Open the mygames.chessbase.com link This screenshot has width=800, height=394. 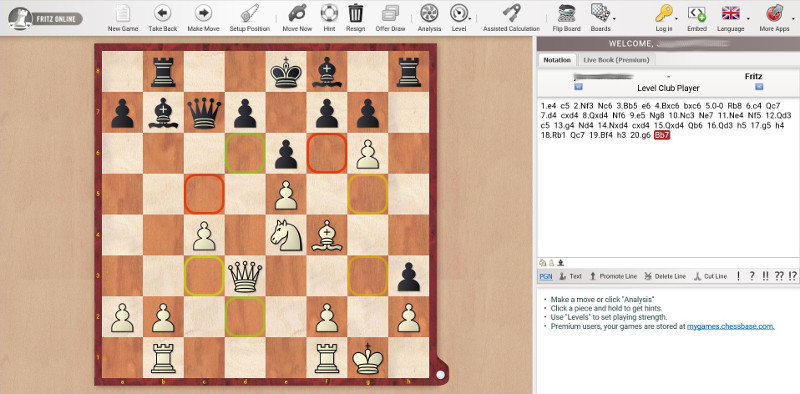731,326
